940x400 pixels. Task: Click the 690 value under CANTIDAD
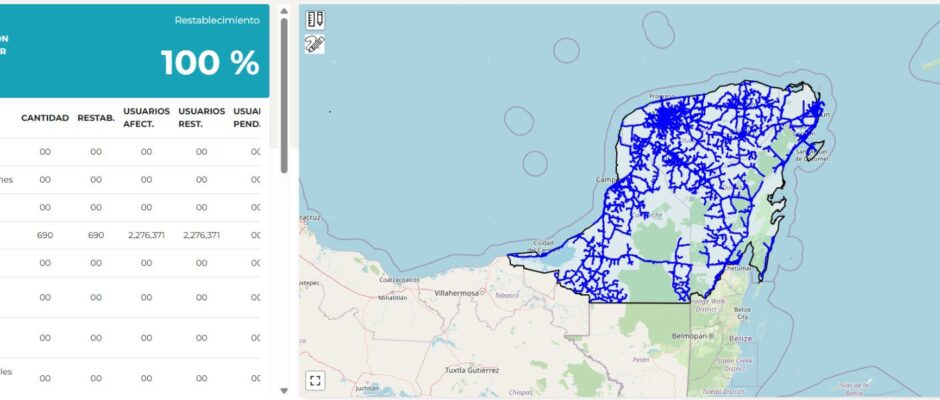click(45, 235)
